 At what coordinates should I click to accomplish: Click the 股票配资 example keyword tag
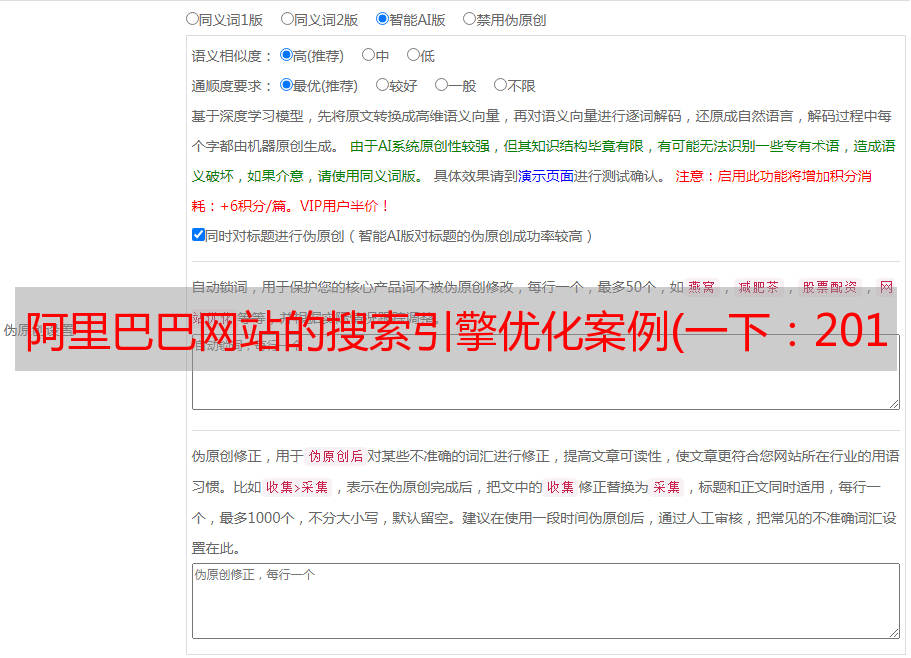[x=830, y=287]
